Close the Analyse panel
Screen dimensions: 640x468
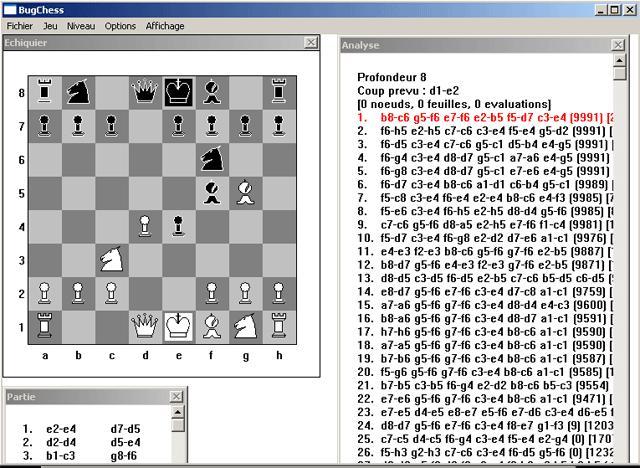click(x=618, y=45)
